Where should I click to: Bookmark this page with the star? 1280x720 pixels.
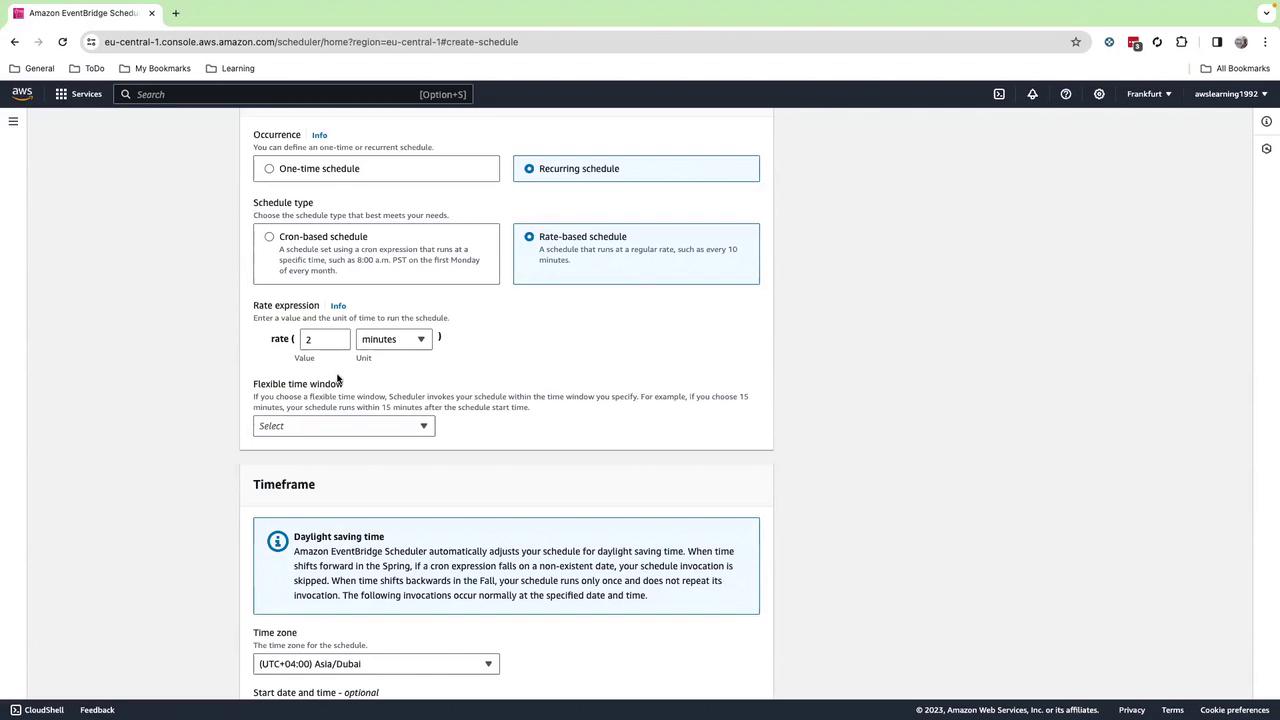(x=1076, y=42)
